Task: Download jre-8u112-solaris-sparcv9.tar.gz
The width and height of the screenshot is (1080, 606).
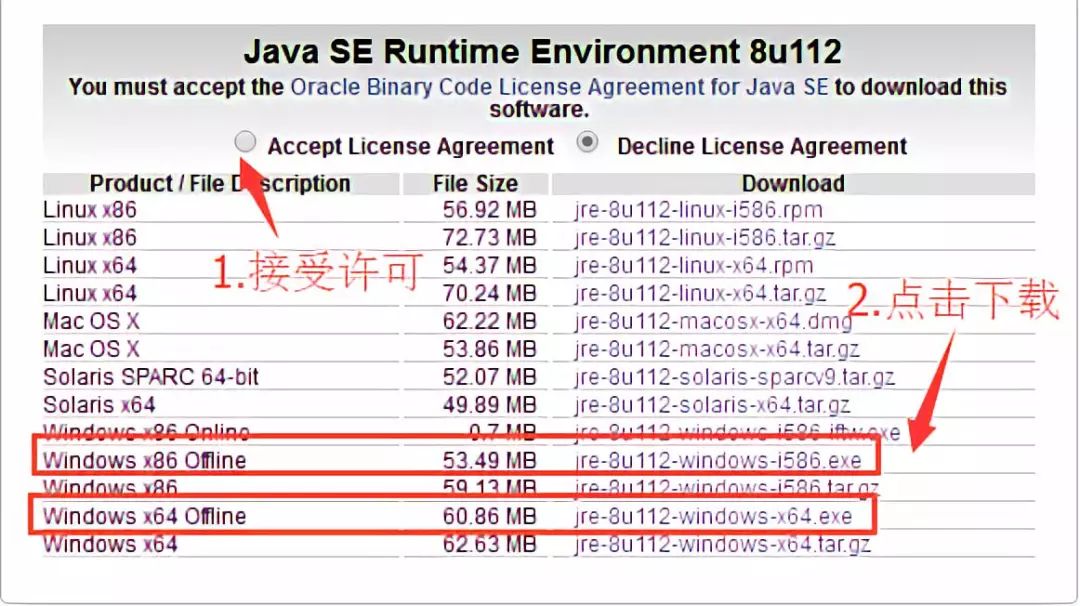Action: click(x=734, y=377)
